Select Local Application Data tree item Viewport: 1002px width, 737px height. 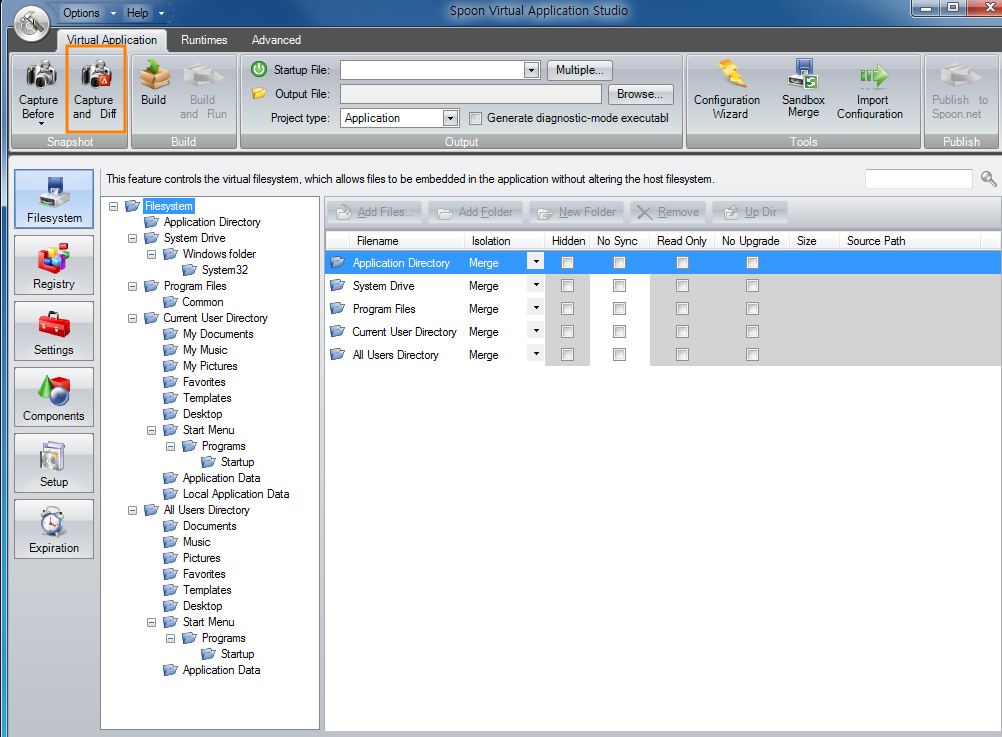pyautogui.click(x=236, y=494)
